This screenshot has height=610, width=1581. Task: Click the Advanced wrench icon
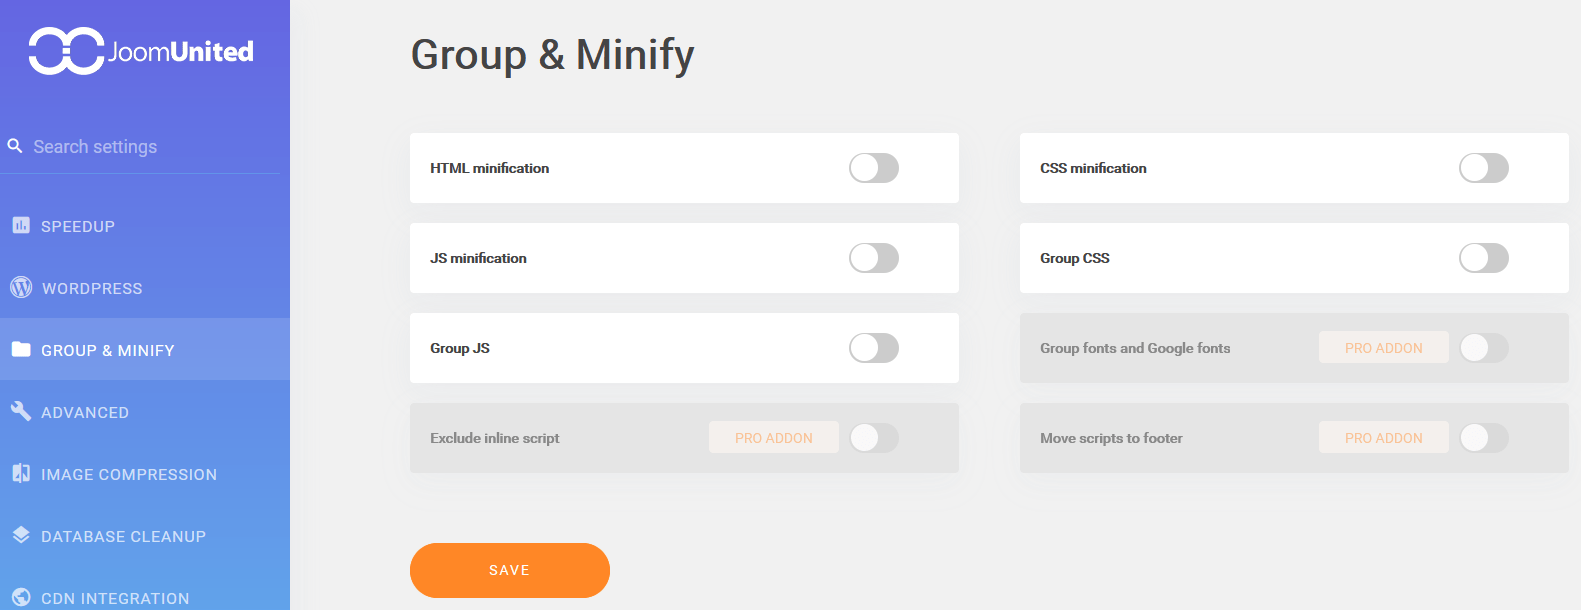click(x=21, y=411)
